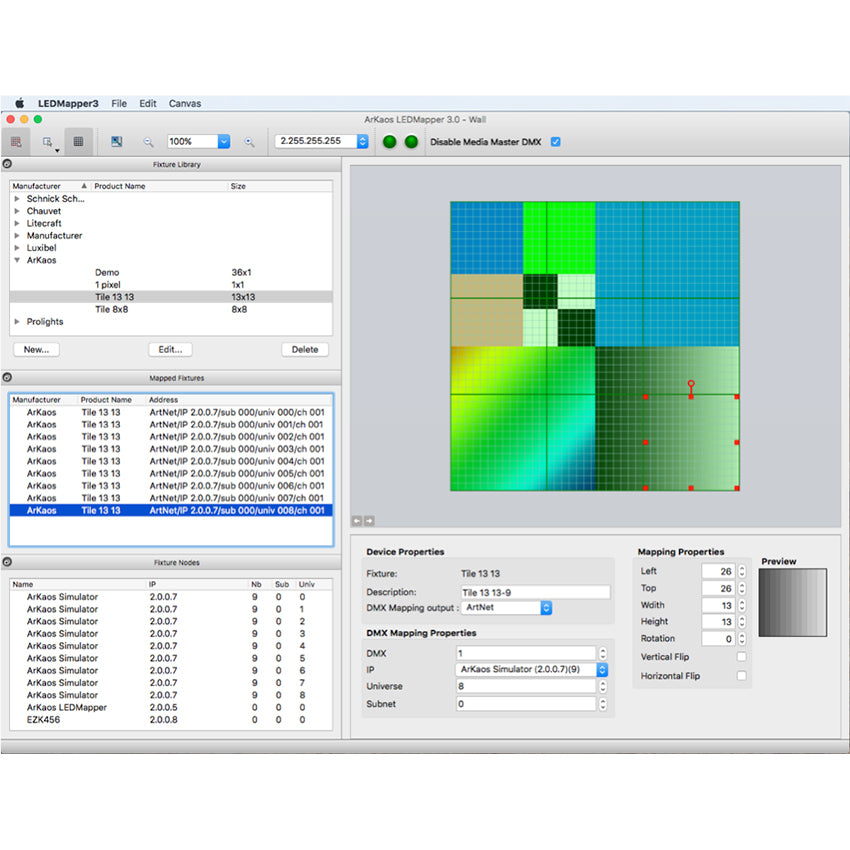This screenshot has height=850, width=850.
Task: Click the first green DMX status indicator
Action: tap(389, 141)
